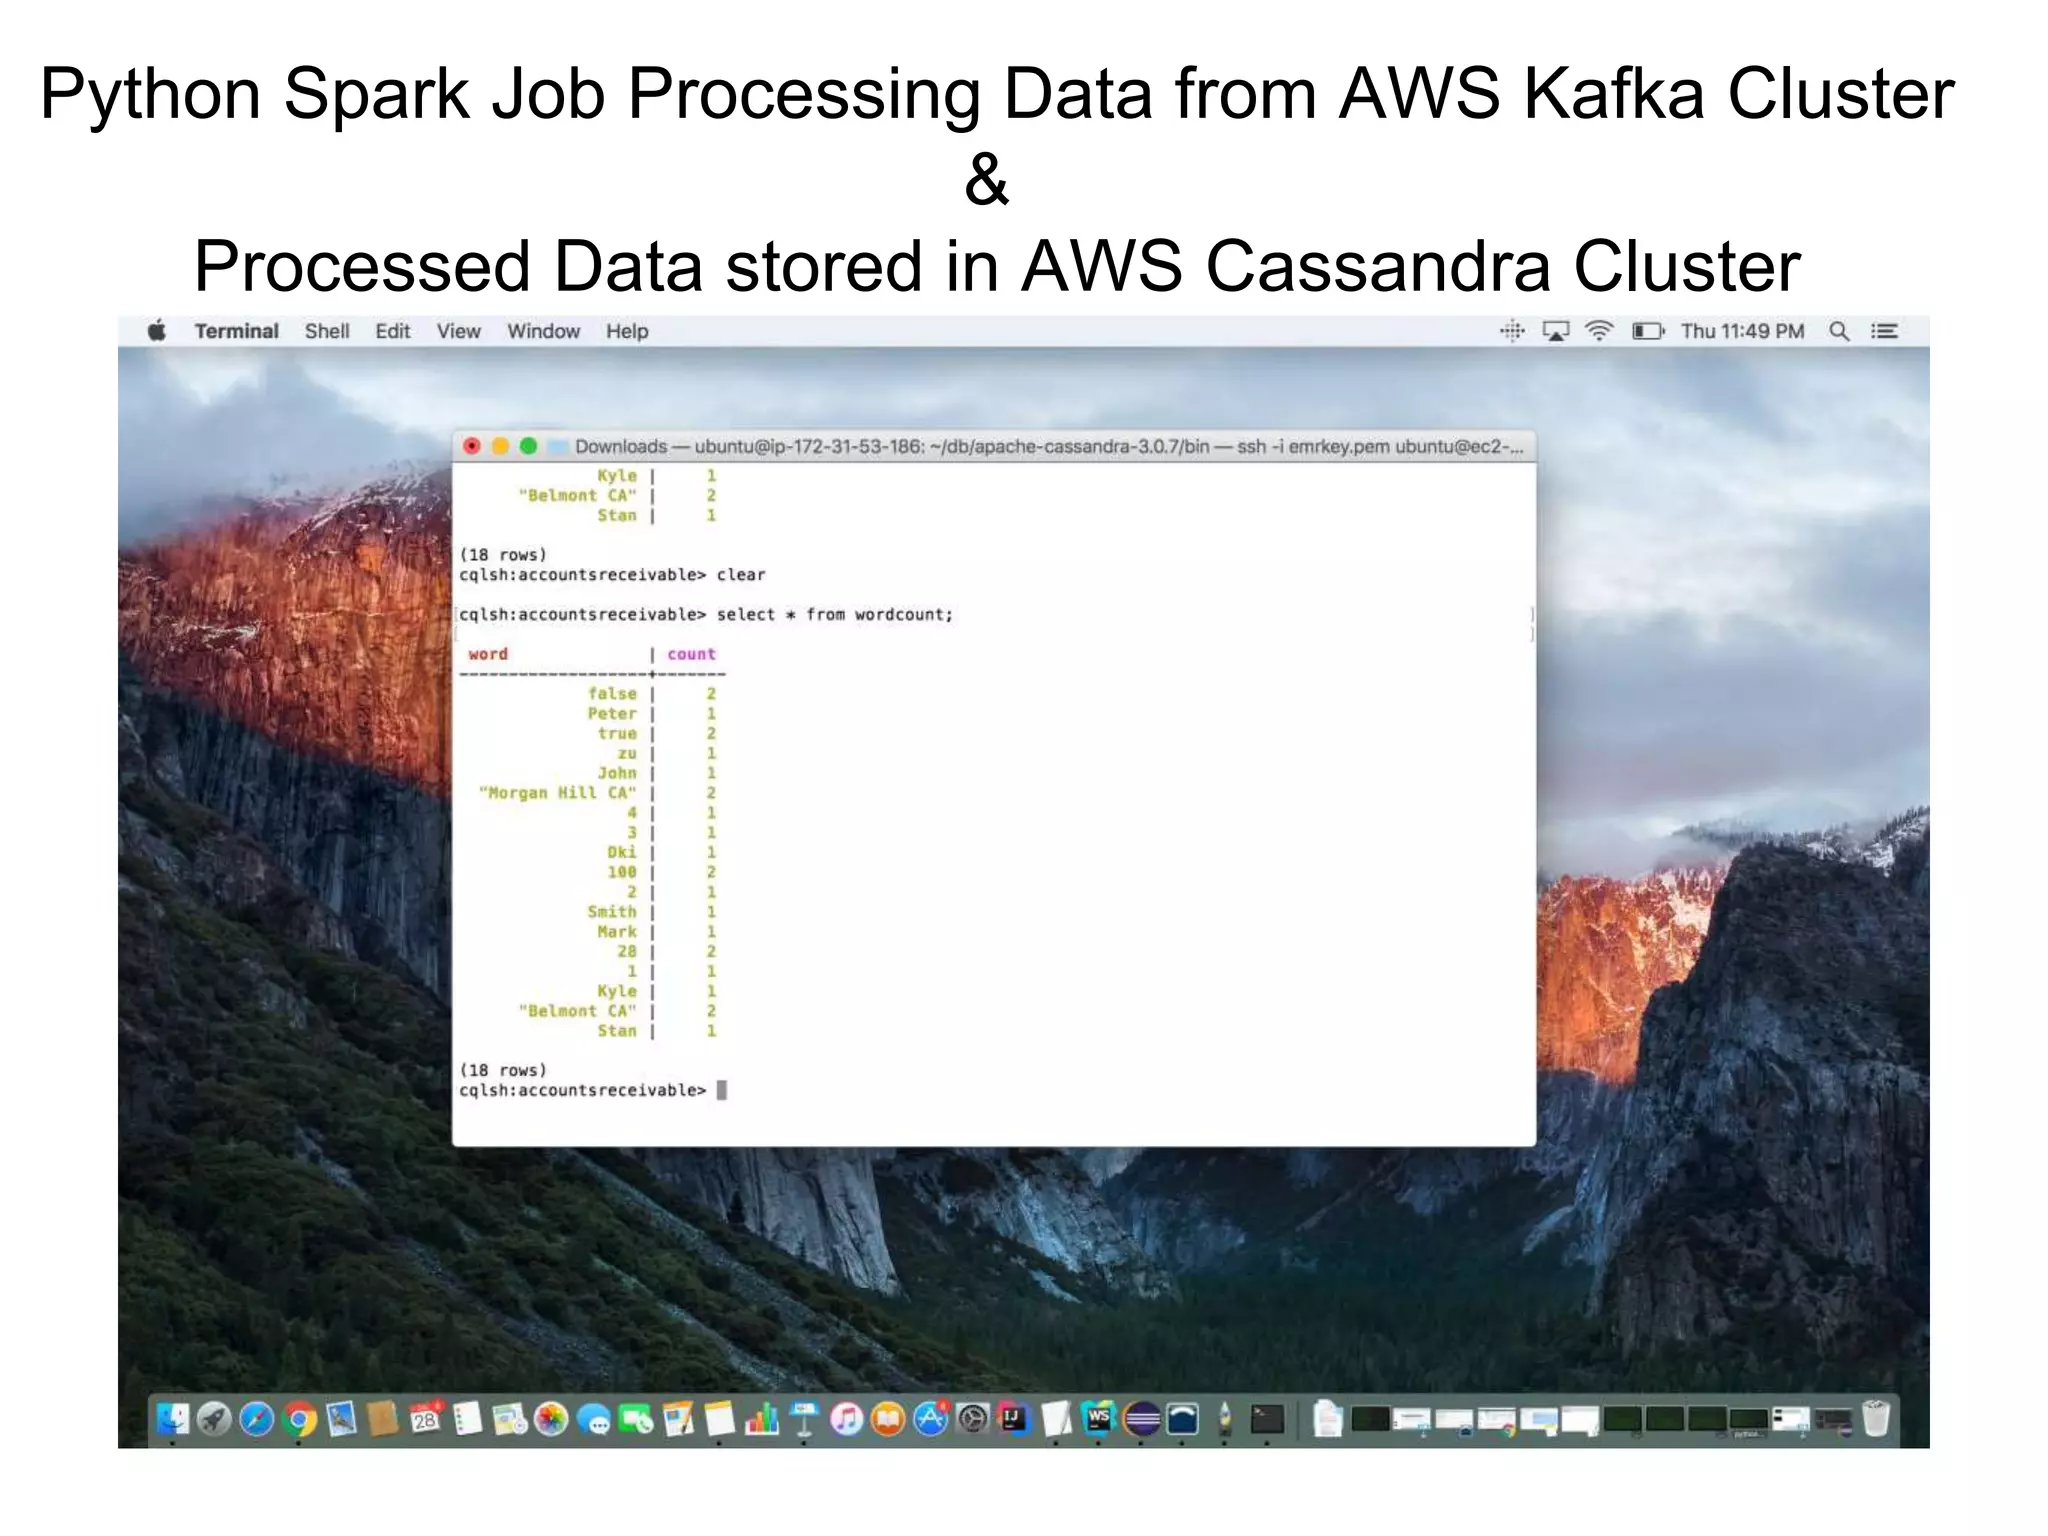Open Photos colorful flower icon in dock

(x=551, y=1419)
